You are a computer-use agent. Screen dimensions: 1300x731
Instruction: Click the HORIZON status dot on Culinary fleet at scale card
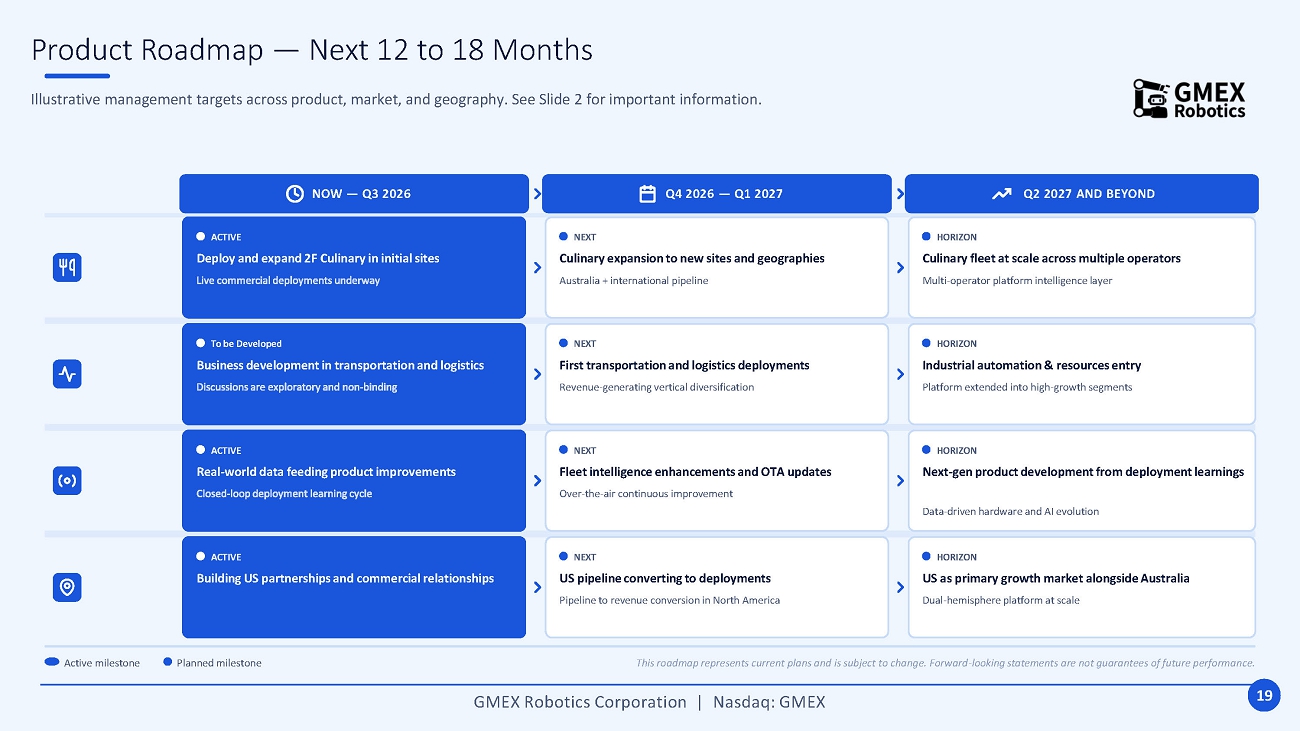[x=927, y=237]
